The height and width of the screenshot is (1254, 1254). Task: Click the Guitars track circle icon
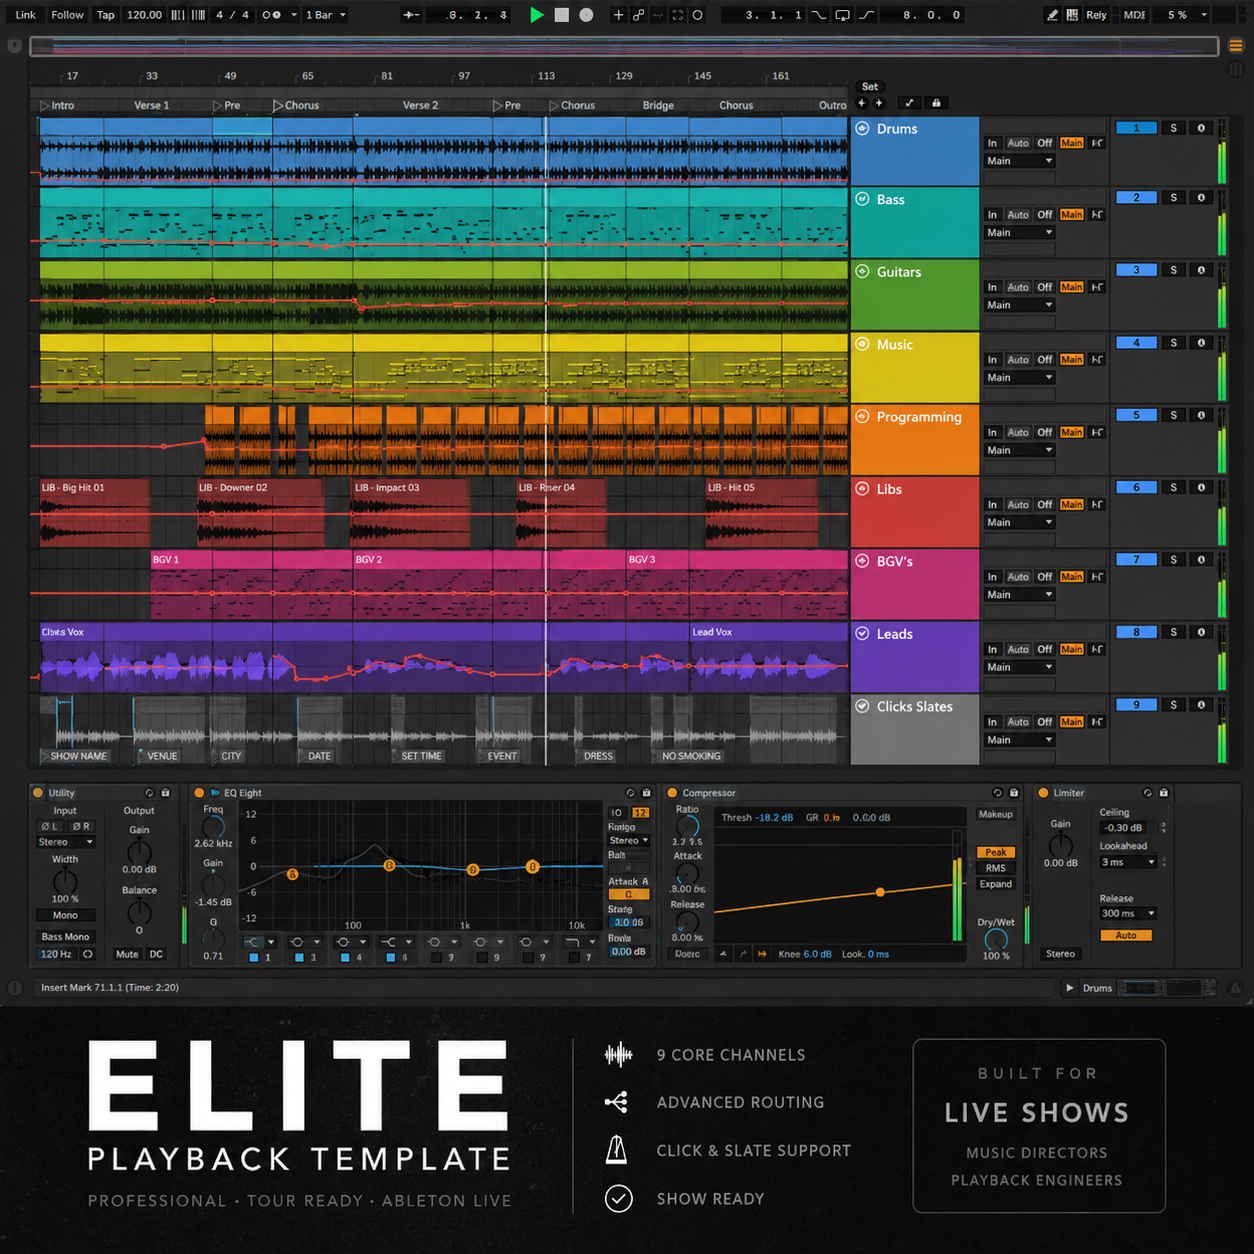coord(862,271)
